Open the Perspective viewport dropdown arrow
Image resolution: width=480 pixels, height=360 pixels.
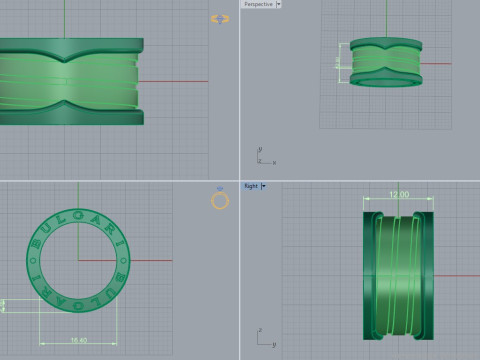tap(279, 4)
